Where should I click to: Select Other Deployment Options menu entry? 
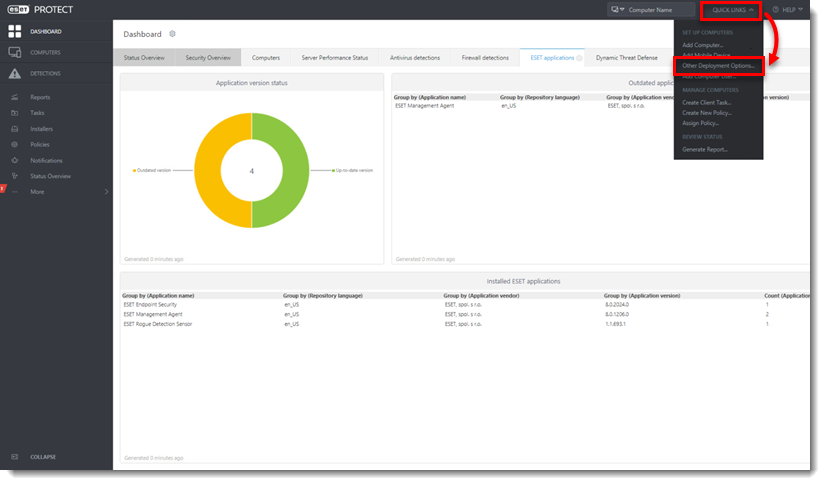718,65
